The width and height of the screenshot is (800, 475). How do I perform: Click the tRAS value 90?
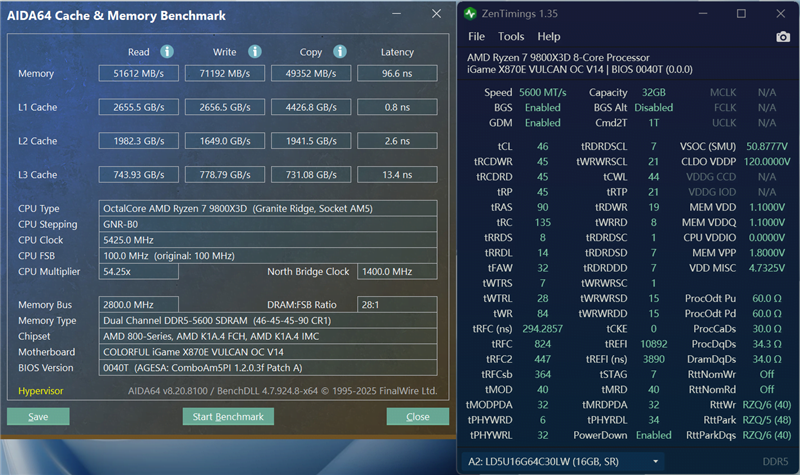(x=542, y=207)
